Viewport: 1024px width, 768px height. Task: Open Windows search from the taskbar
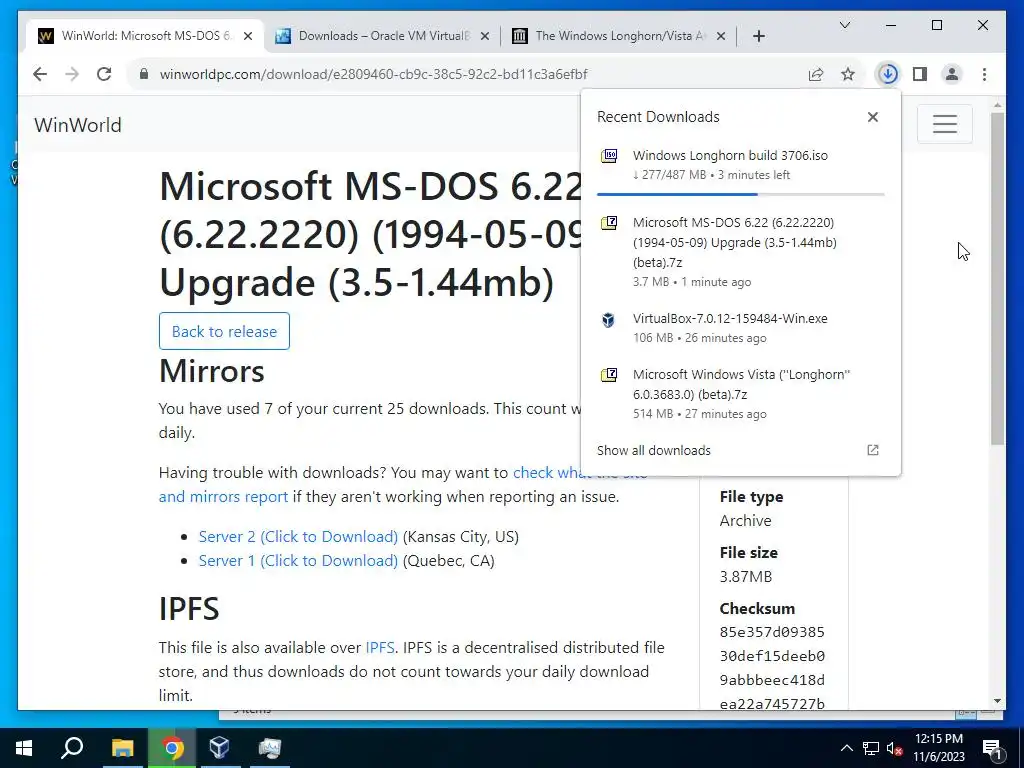pyautogui.click(x=72, y=748)
